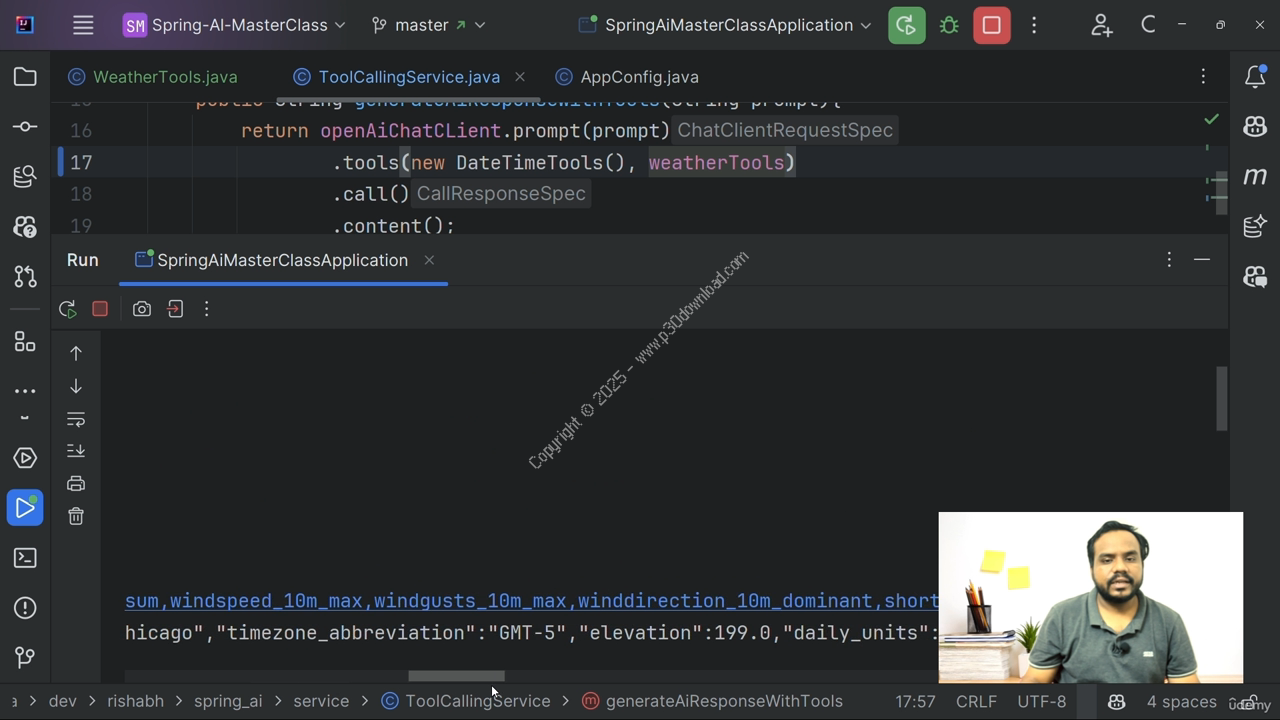Expand the run configuration selector dropdown
This screenshot has height=720, width=1280.
(727, 25)
